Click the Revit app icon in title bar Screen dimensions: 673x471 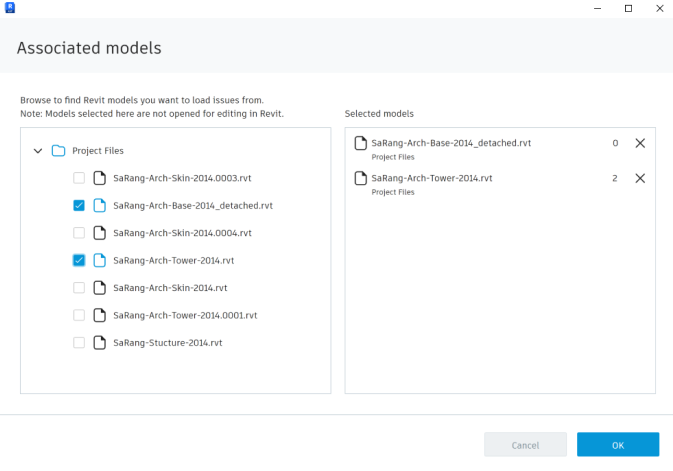11,8
